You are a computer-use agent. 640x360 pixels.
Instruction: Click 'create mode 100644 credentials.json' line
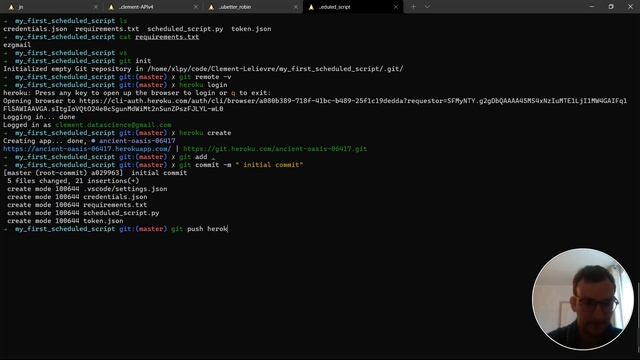point(77,197)
